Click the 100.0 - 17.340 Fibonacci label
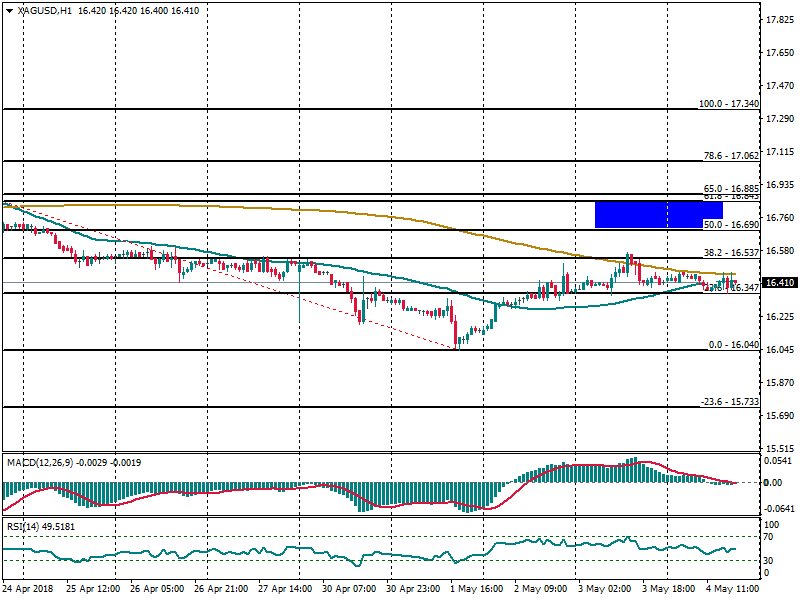The image size is (800, 600). (x=728, y=104)
